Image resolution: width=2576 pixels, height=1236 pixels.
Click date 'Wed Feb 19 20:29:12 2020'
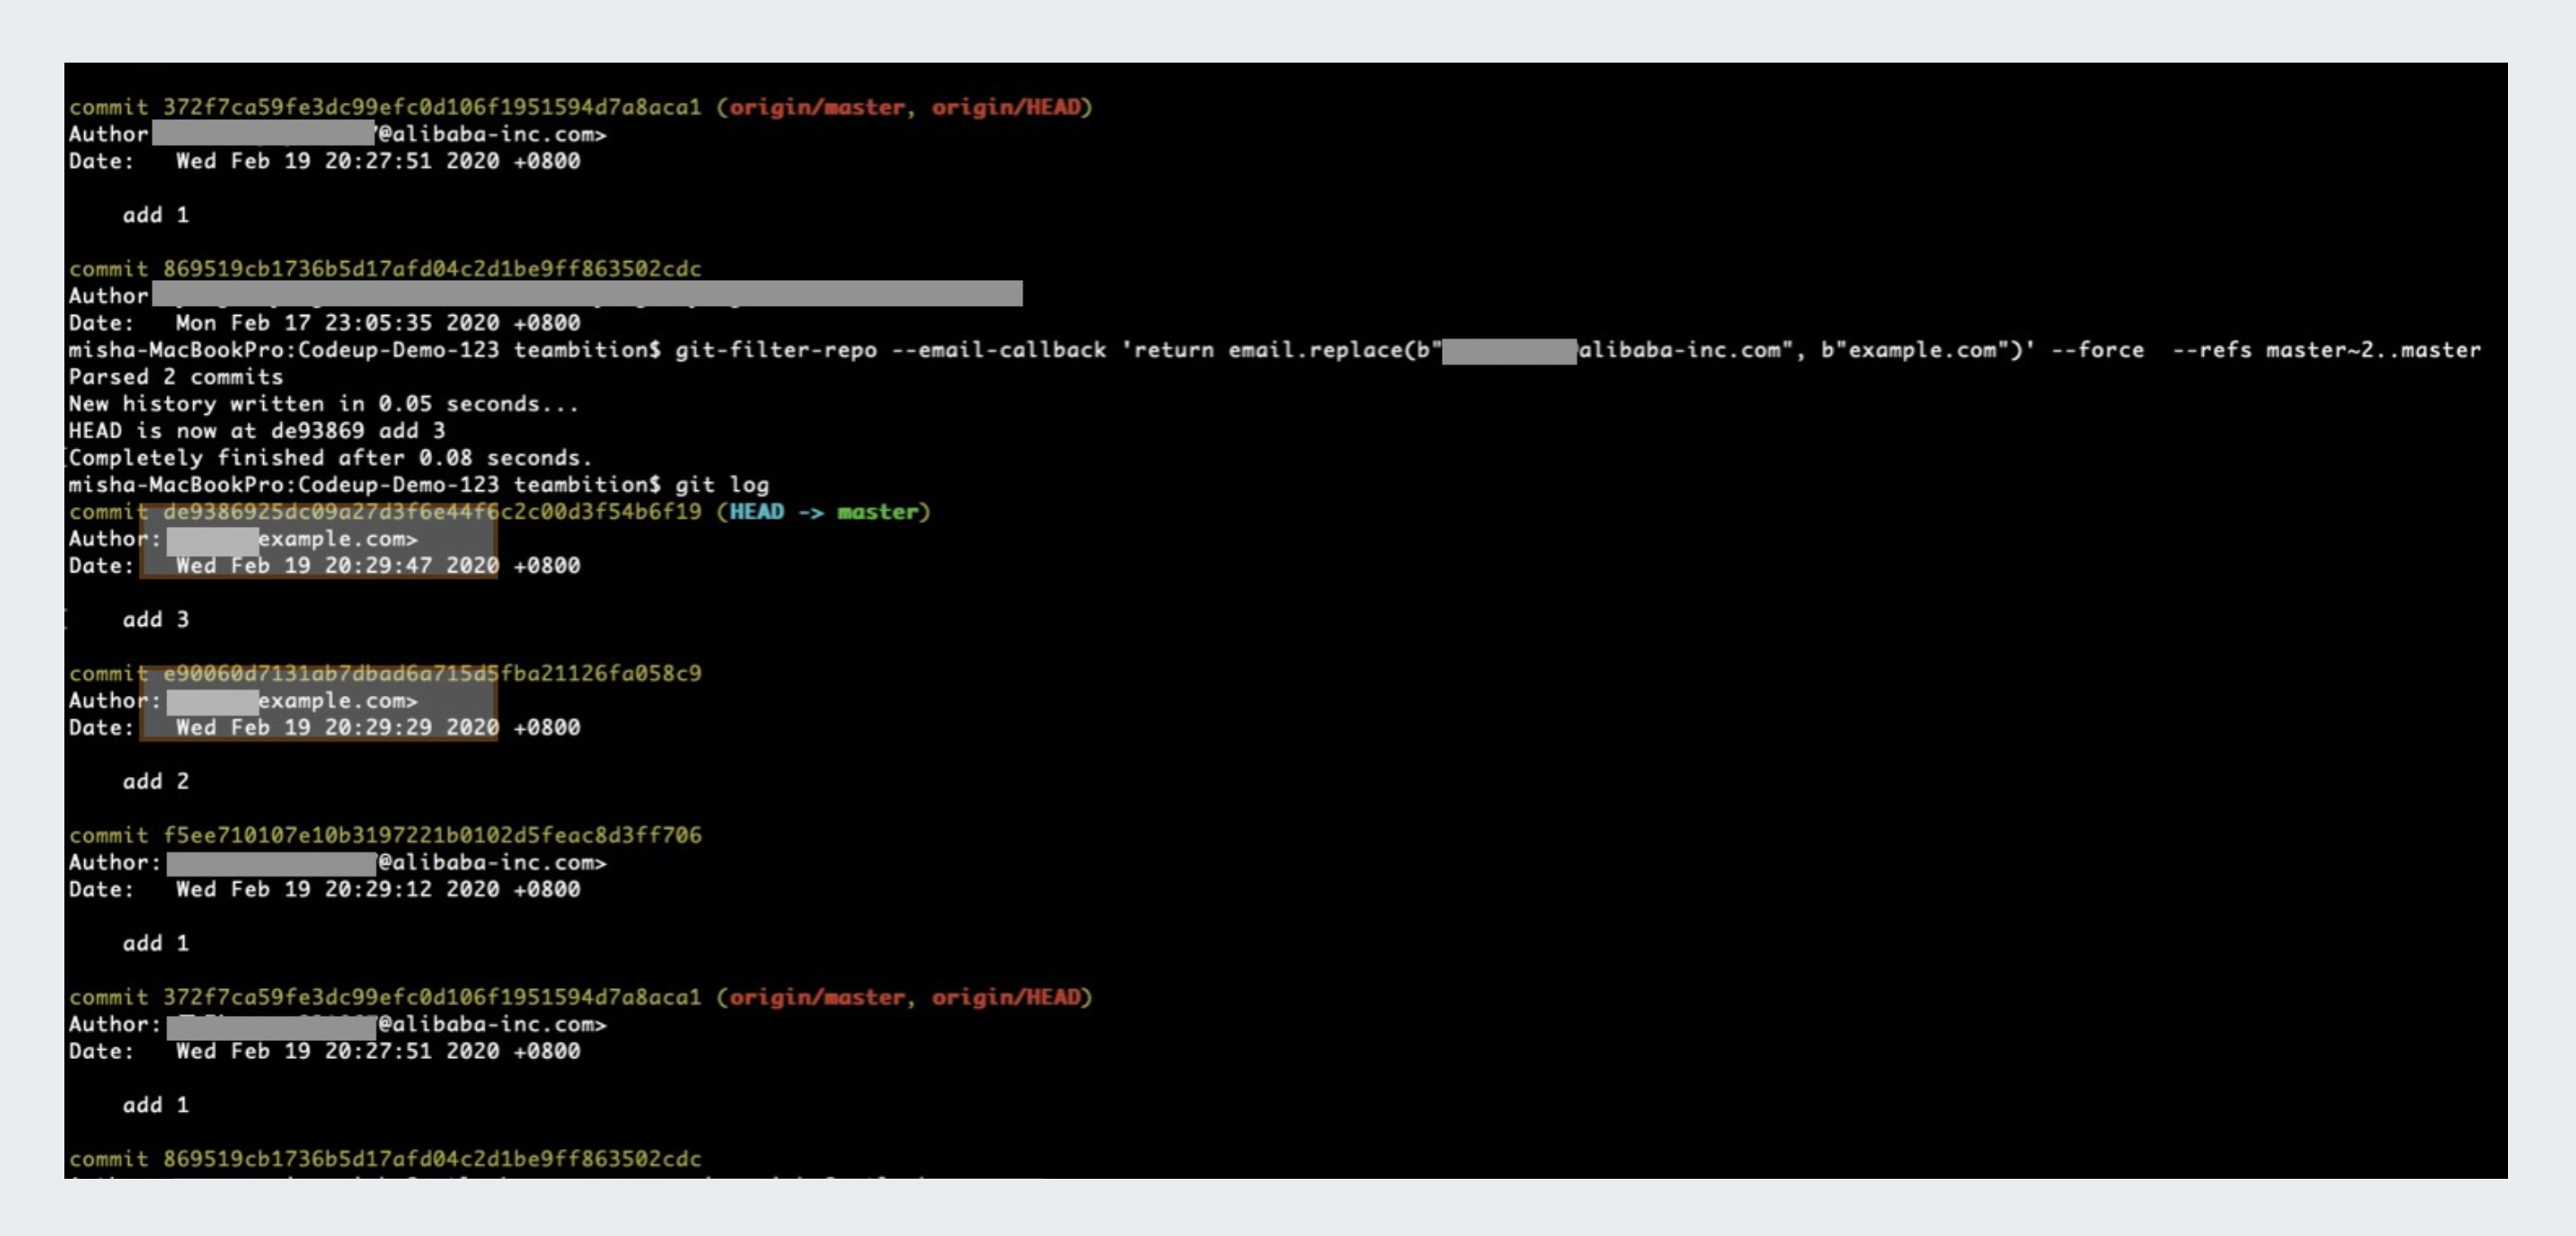[338, 890]
